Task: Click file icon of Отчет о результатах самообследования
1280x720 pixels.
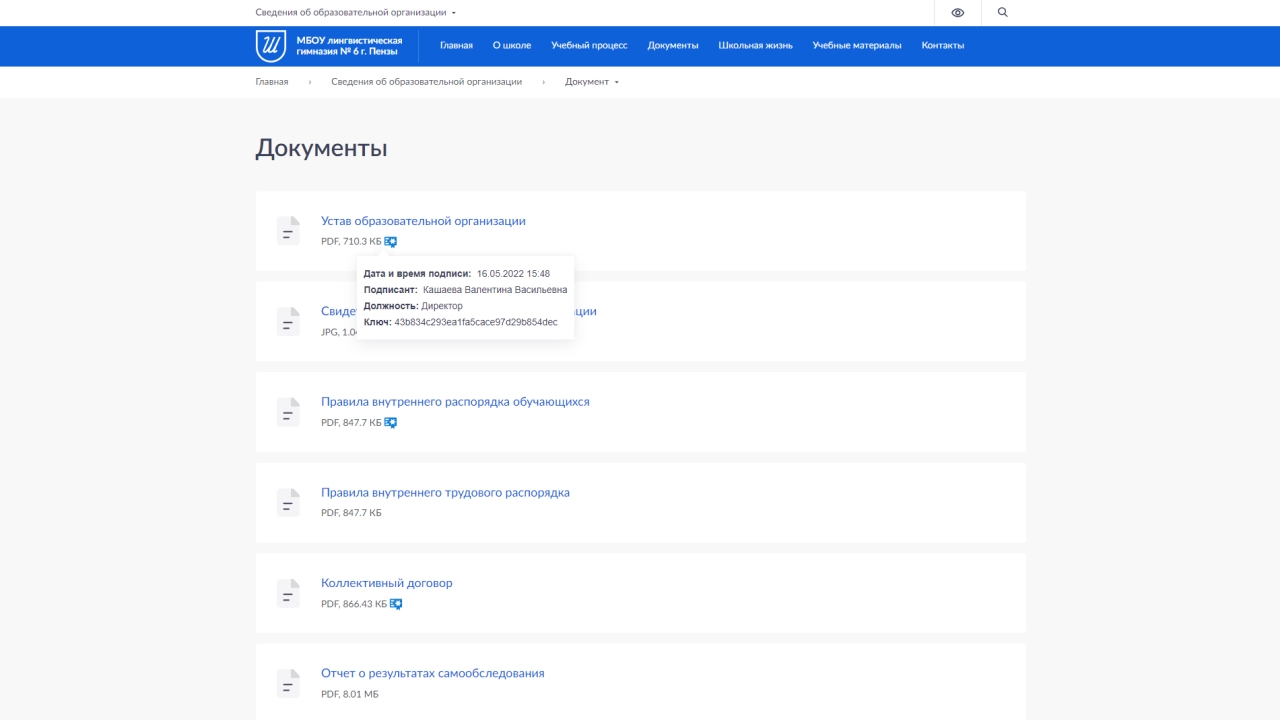Action: pos(288,683)
